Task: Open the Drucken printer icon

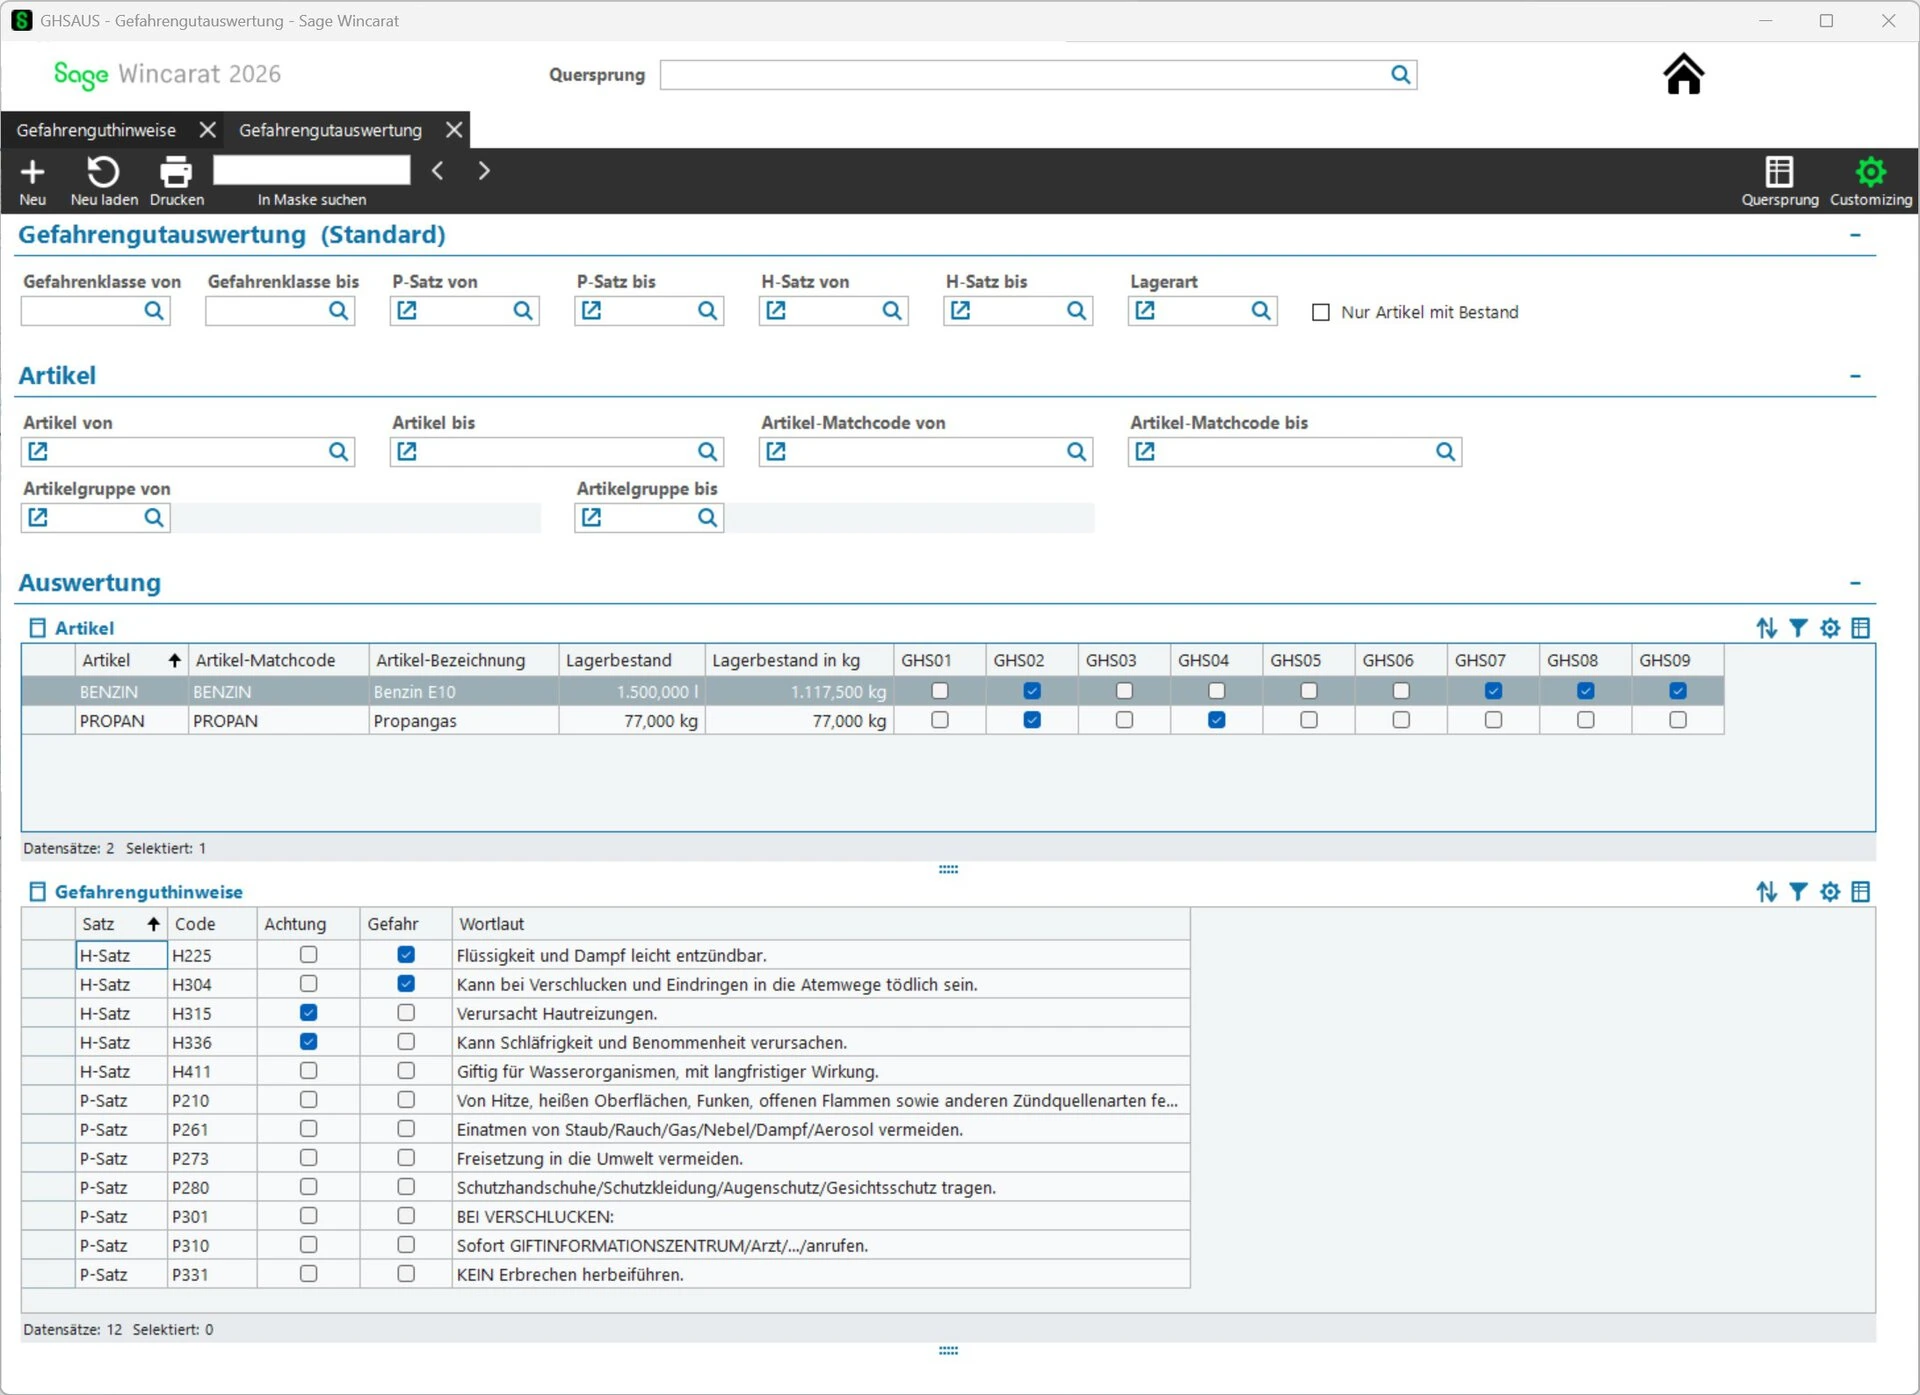Action: coord(176,172)
